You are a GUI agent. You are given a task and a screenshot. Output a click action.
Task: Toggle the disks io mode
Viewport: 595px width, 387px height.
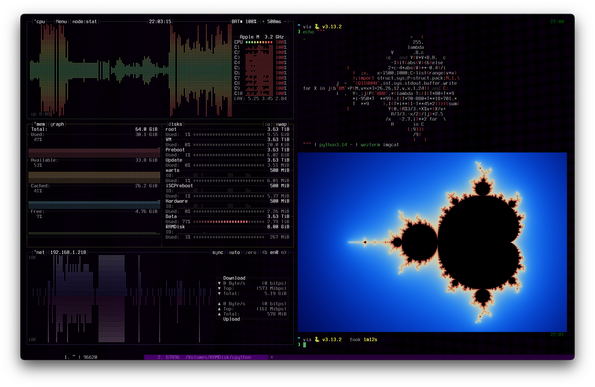[x=268, y=124]
